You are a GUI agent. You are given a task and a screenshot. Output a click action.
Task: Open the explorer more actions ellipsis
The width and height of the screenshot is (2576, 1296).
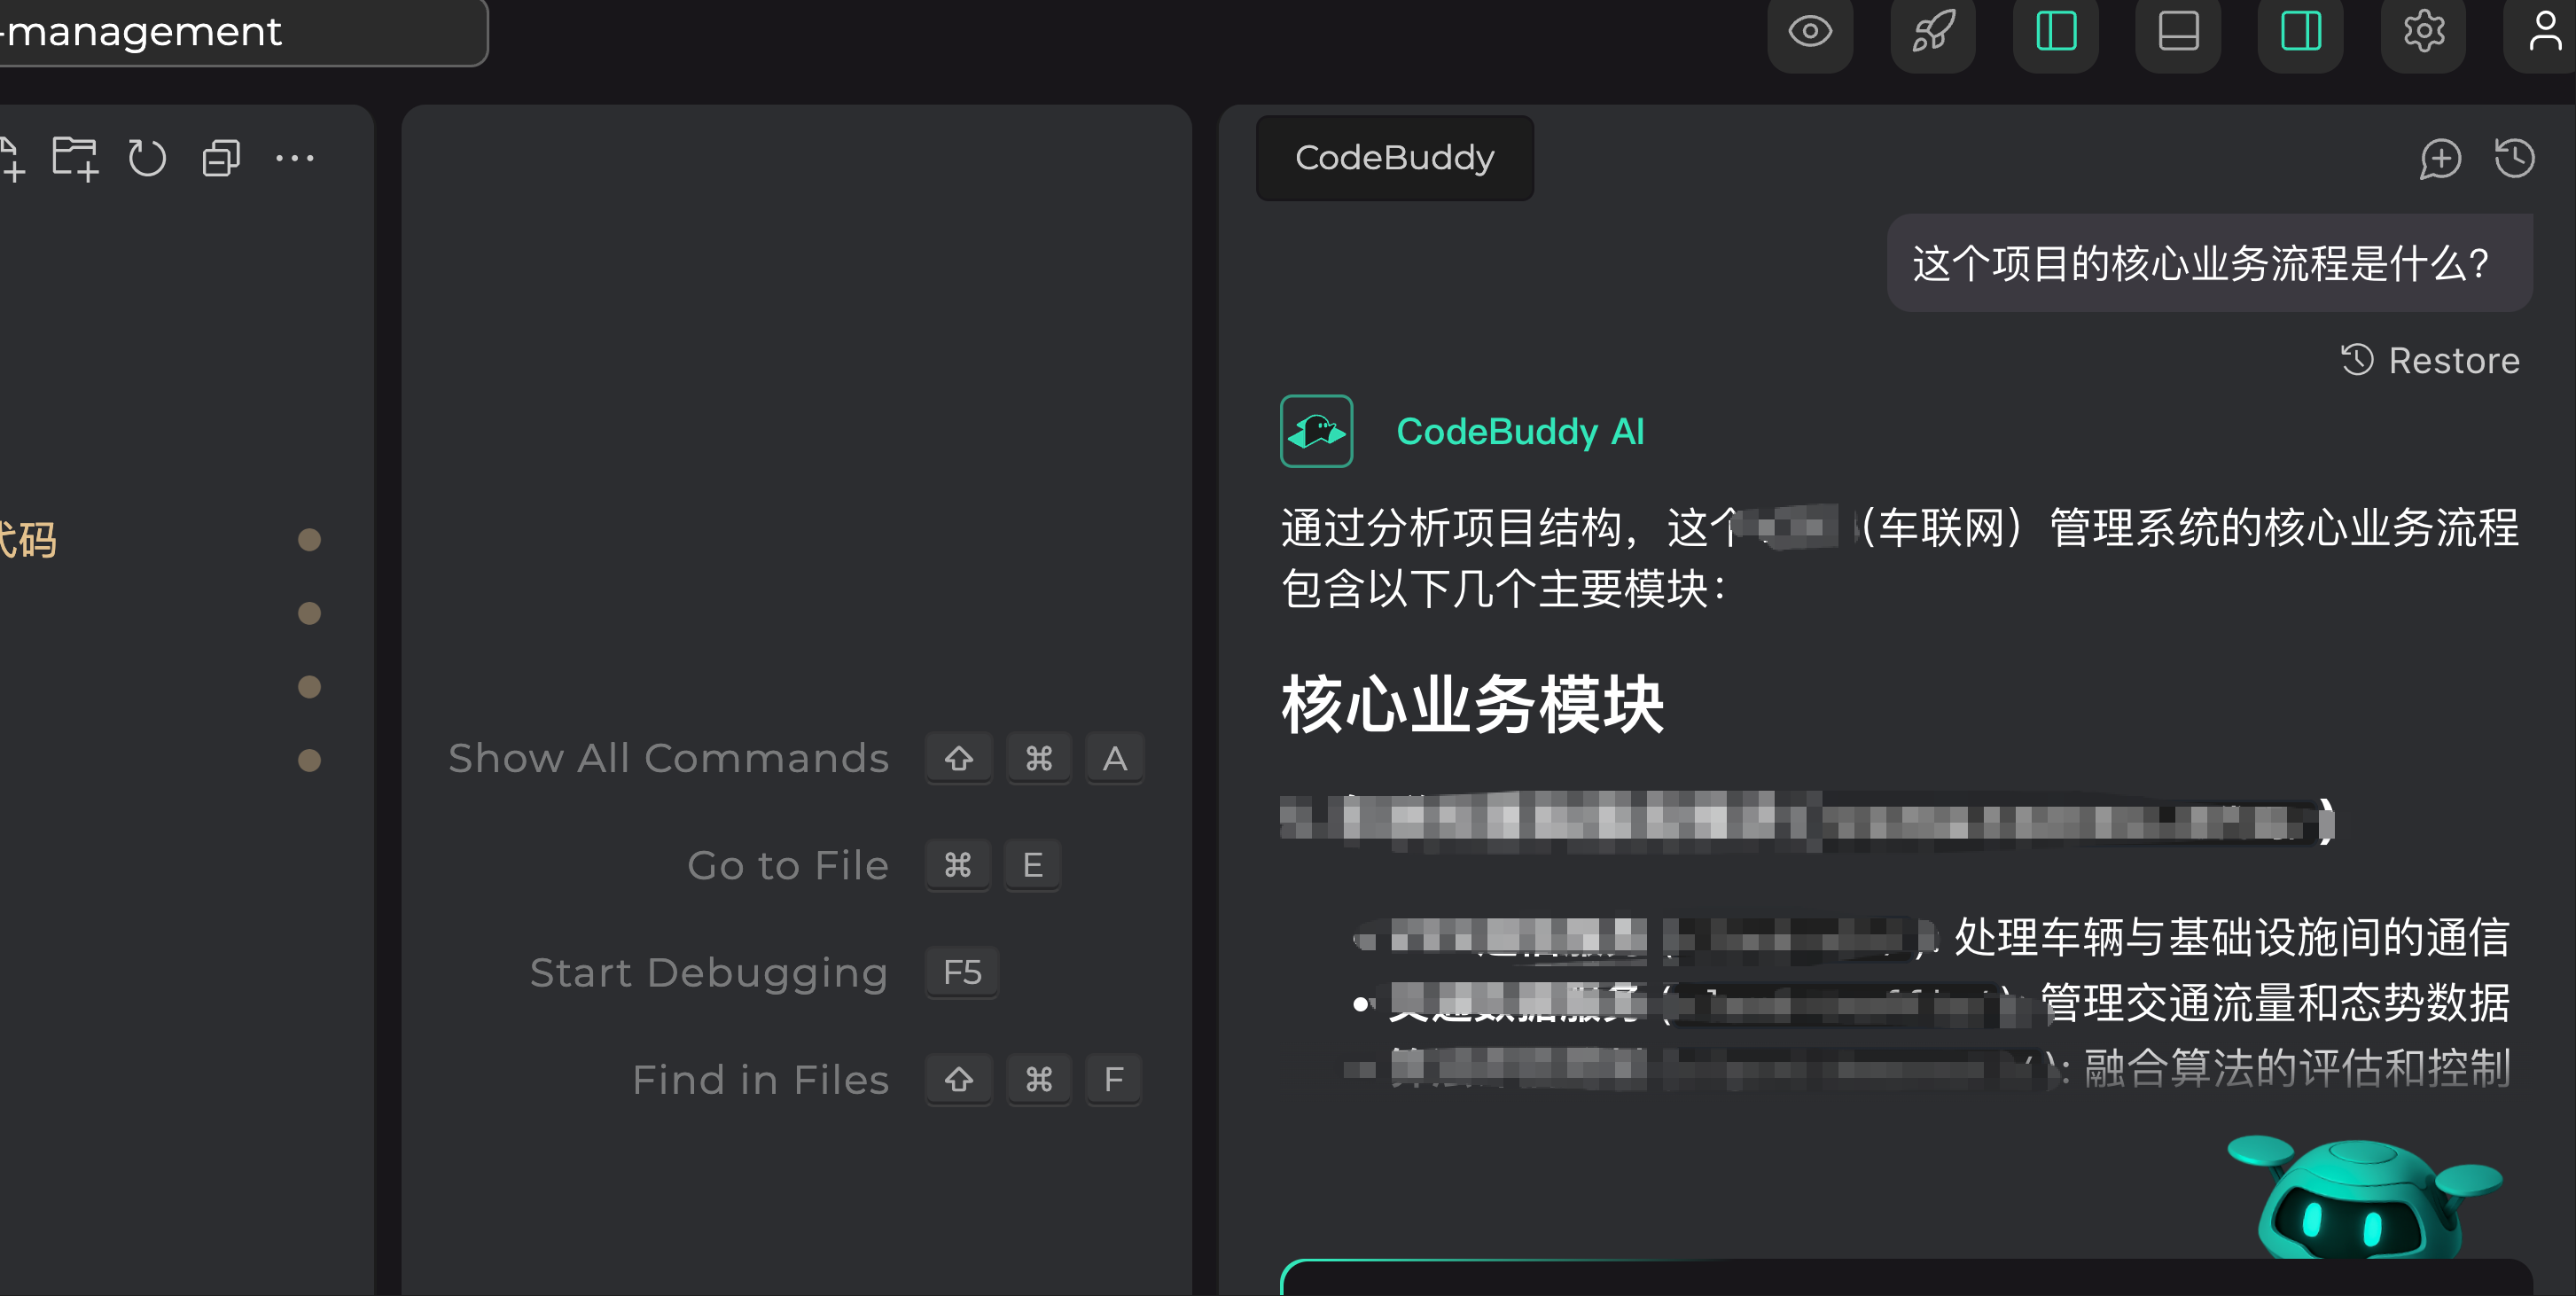pyautogui.click(x=295, y=158)
